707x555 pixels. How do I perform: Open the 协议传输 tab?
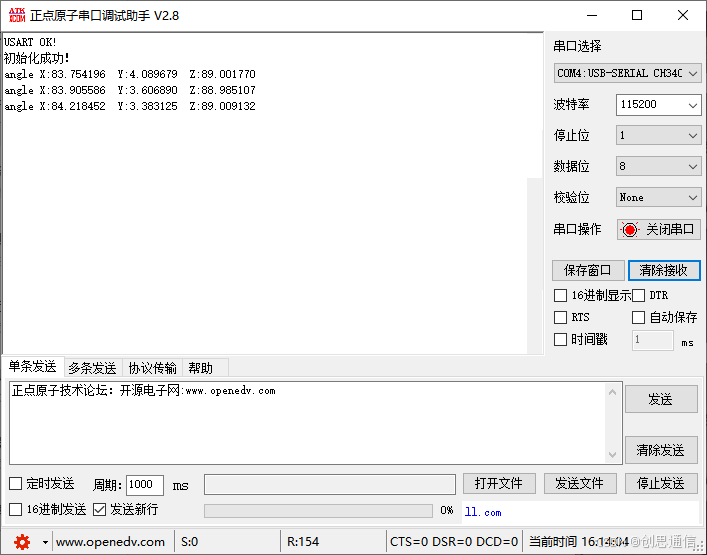152,368
